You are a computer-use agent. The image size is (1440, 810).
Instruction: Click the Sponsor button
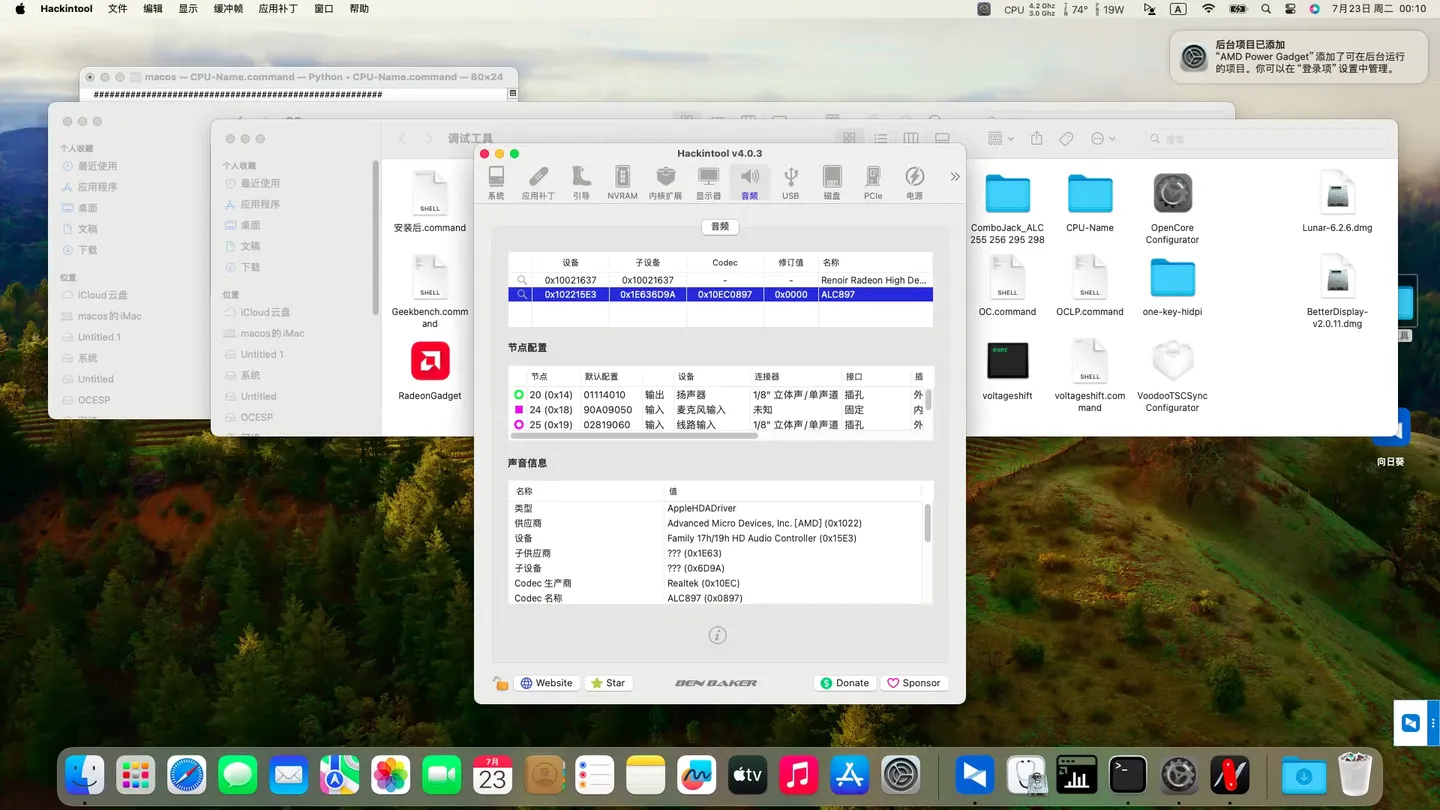(x=913, y=683)
